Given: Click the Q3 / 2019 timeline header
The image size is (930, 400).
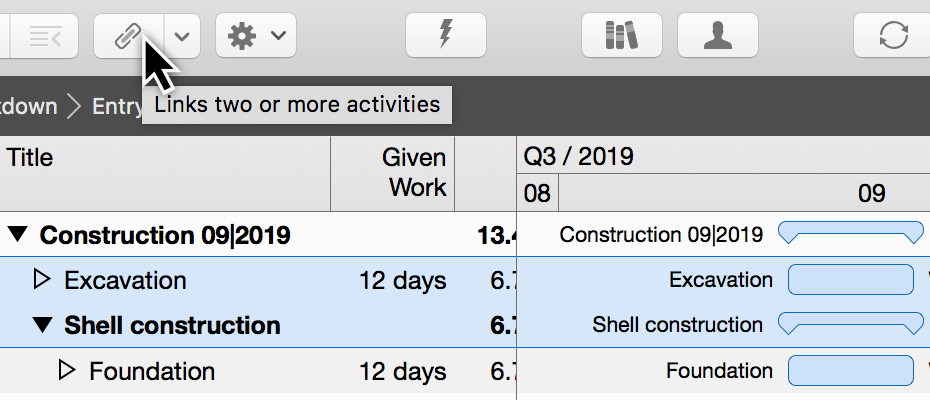Looking at the screenshot, I should pyautogui.click(x=578, y=157).
